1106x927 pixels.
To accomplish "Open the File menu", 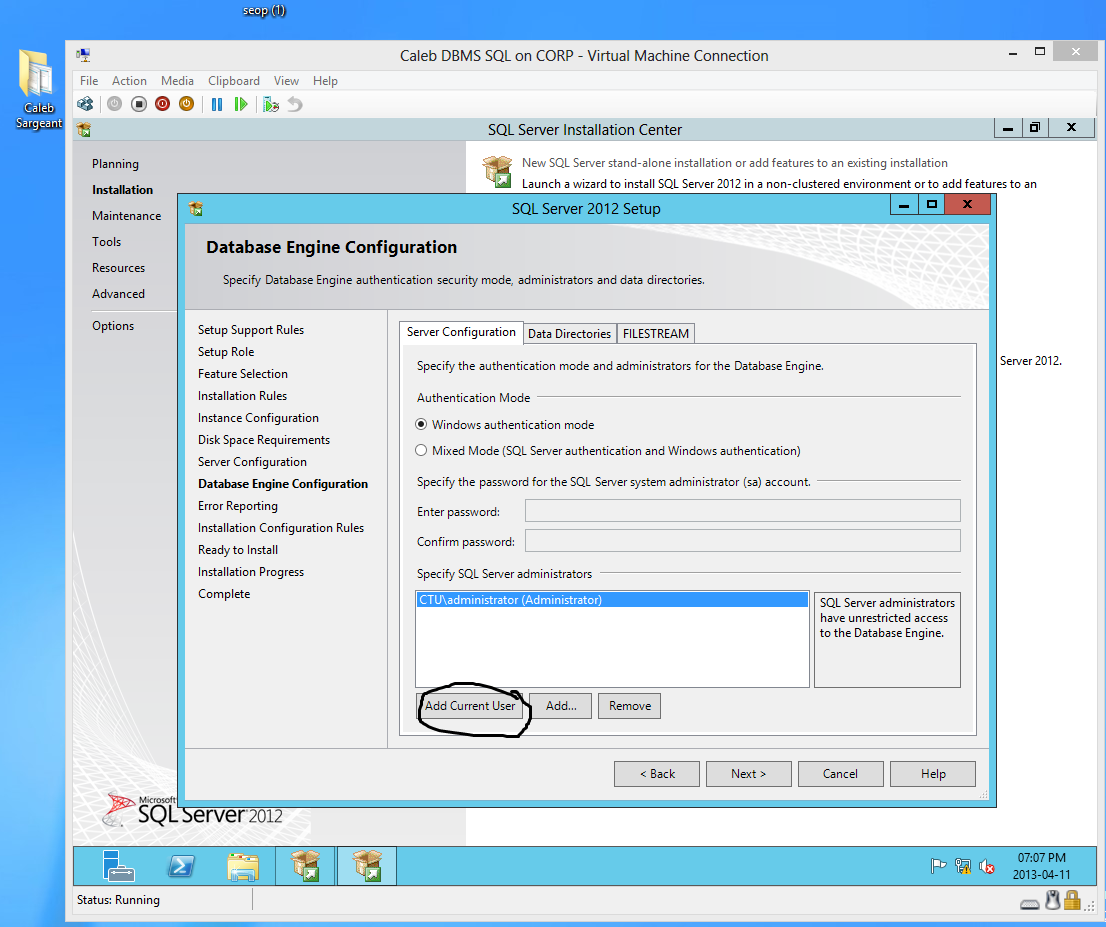I will (89, 80).
